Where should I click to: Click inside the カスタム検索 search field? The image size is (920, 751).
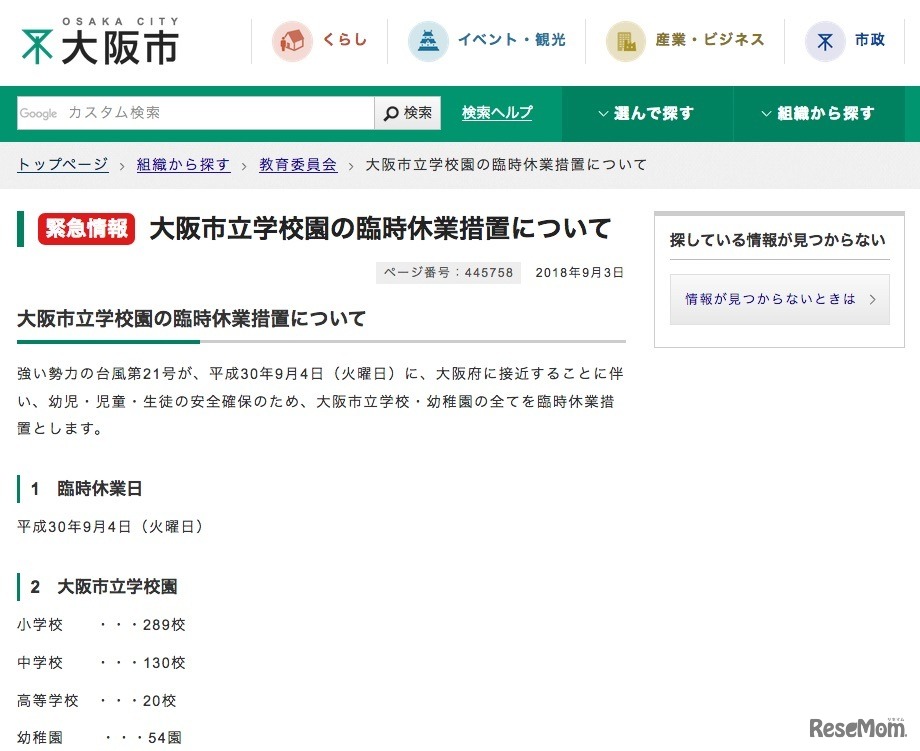tap(200, 113)
